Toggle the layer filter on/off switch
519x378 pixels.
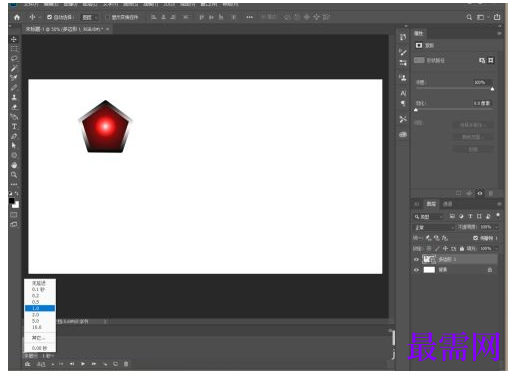click(498, 216)
